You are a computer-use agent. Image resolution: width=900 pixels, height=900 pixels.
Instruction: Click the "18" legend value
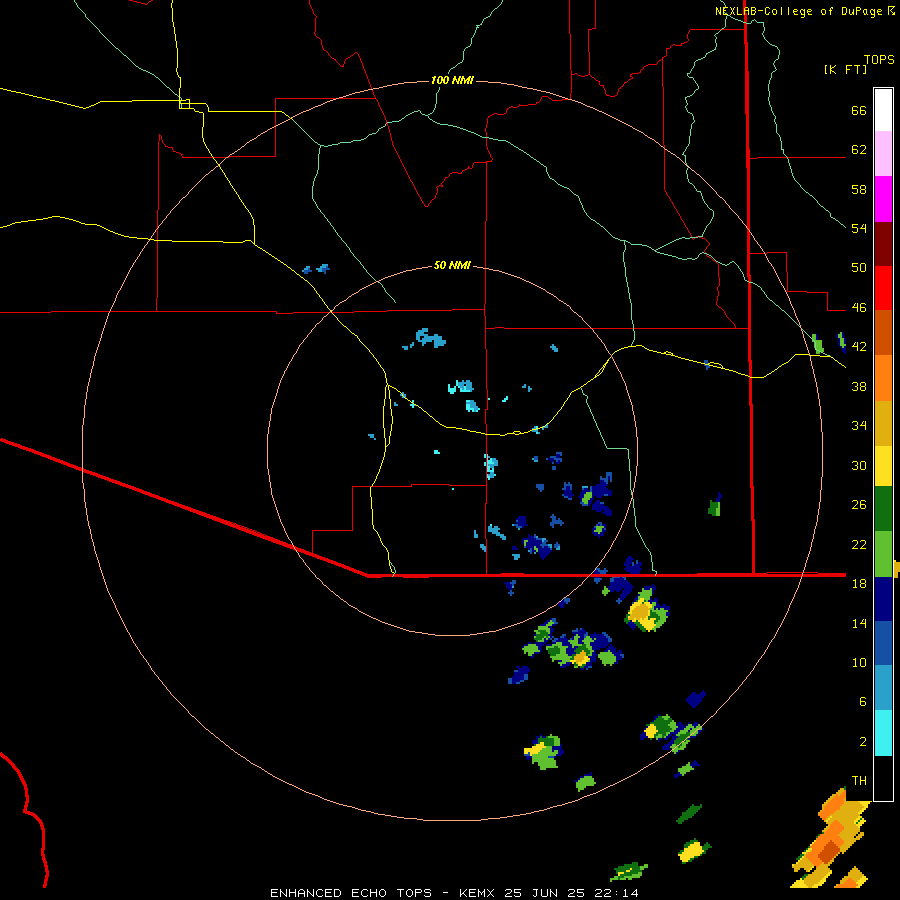click(859, 584)
